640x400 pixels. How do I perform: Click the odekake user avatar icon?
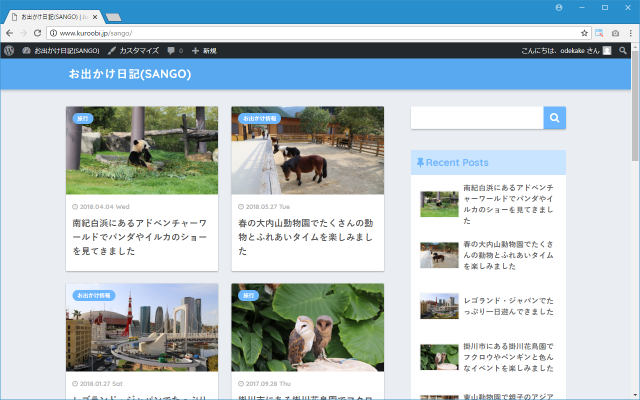pos(607,50)
